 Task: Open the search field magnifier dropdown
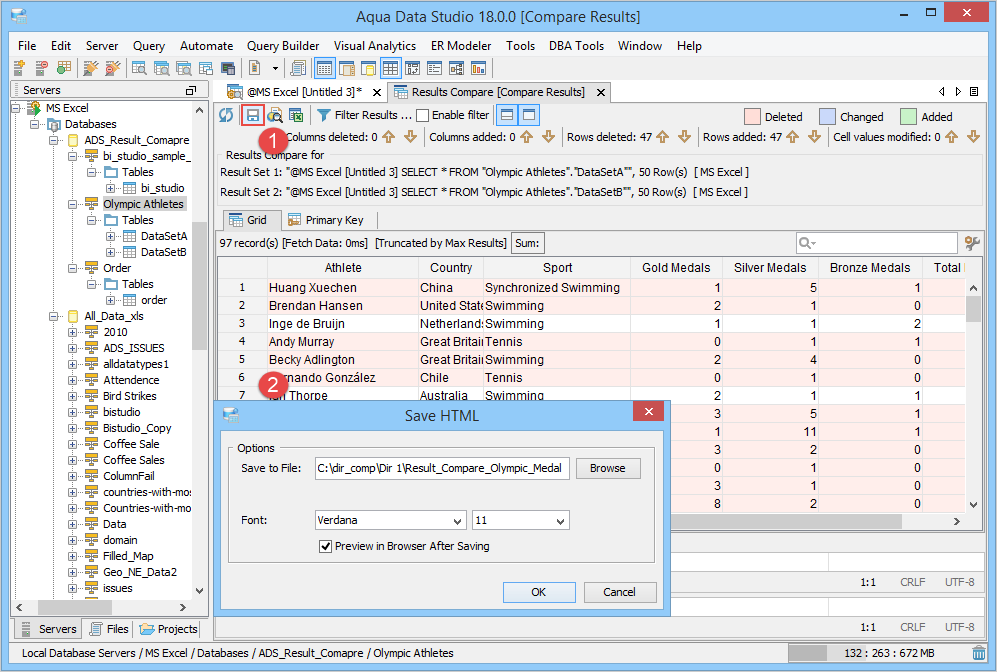(x=808, y=243)
